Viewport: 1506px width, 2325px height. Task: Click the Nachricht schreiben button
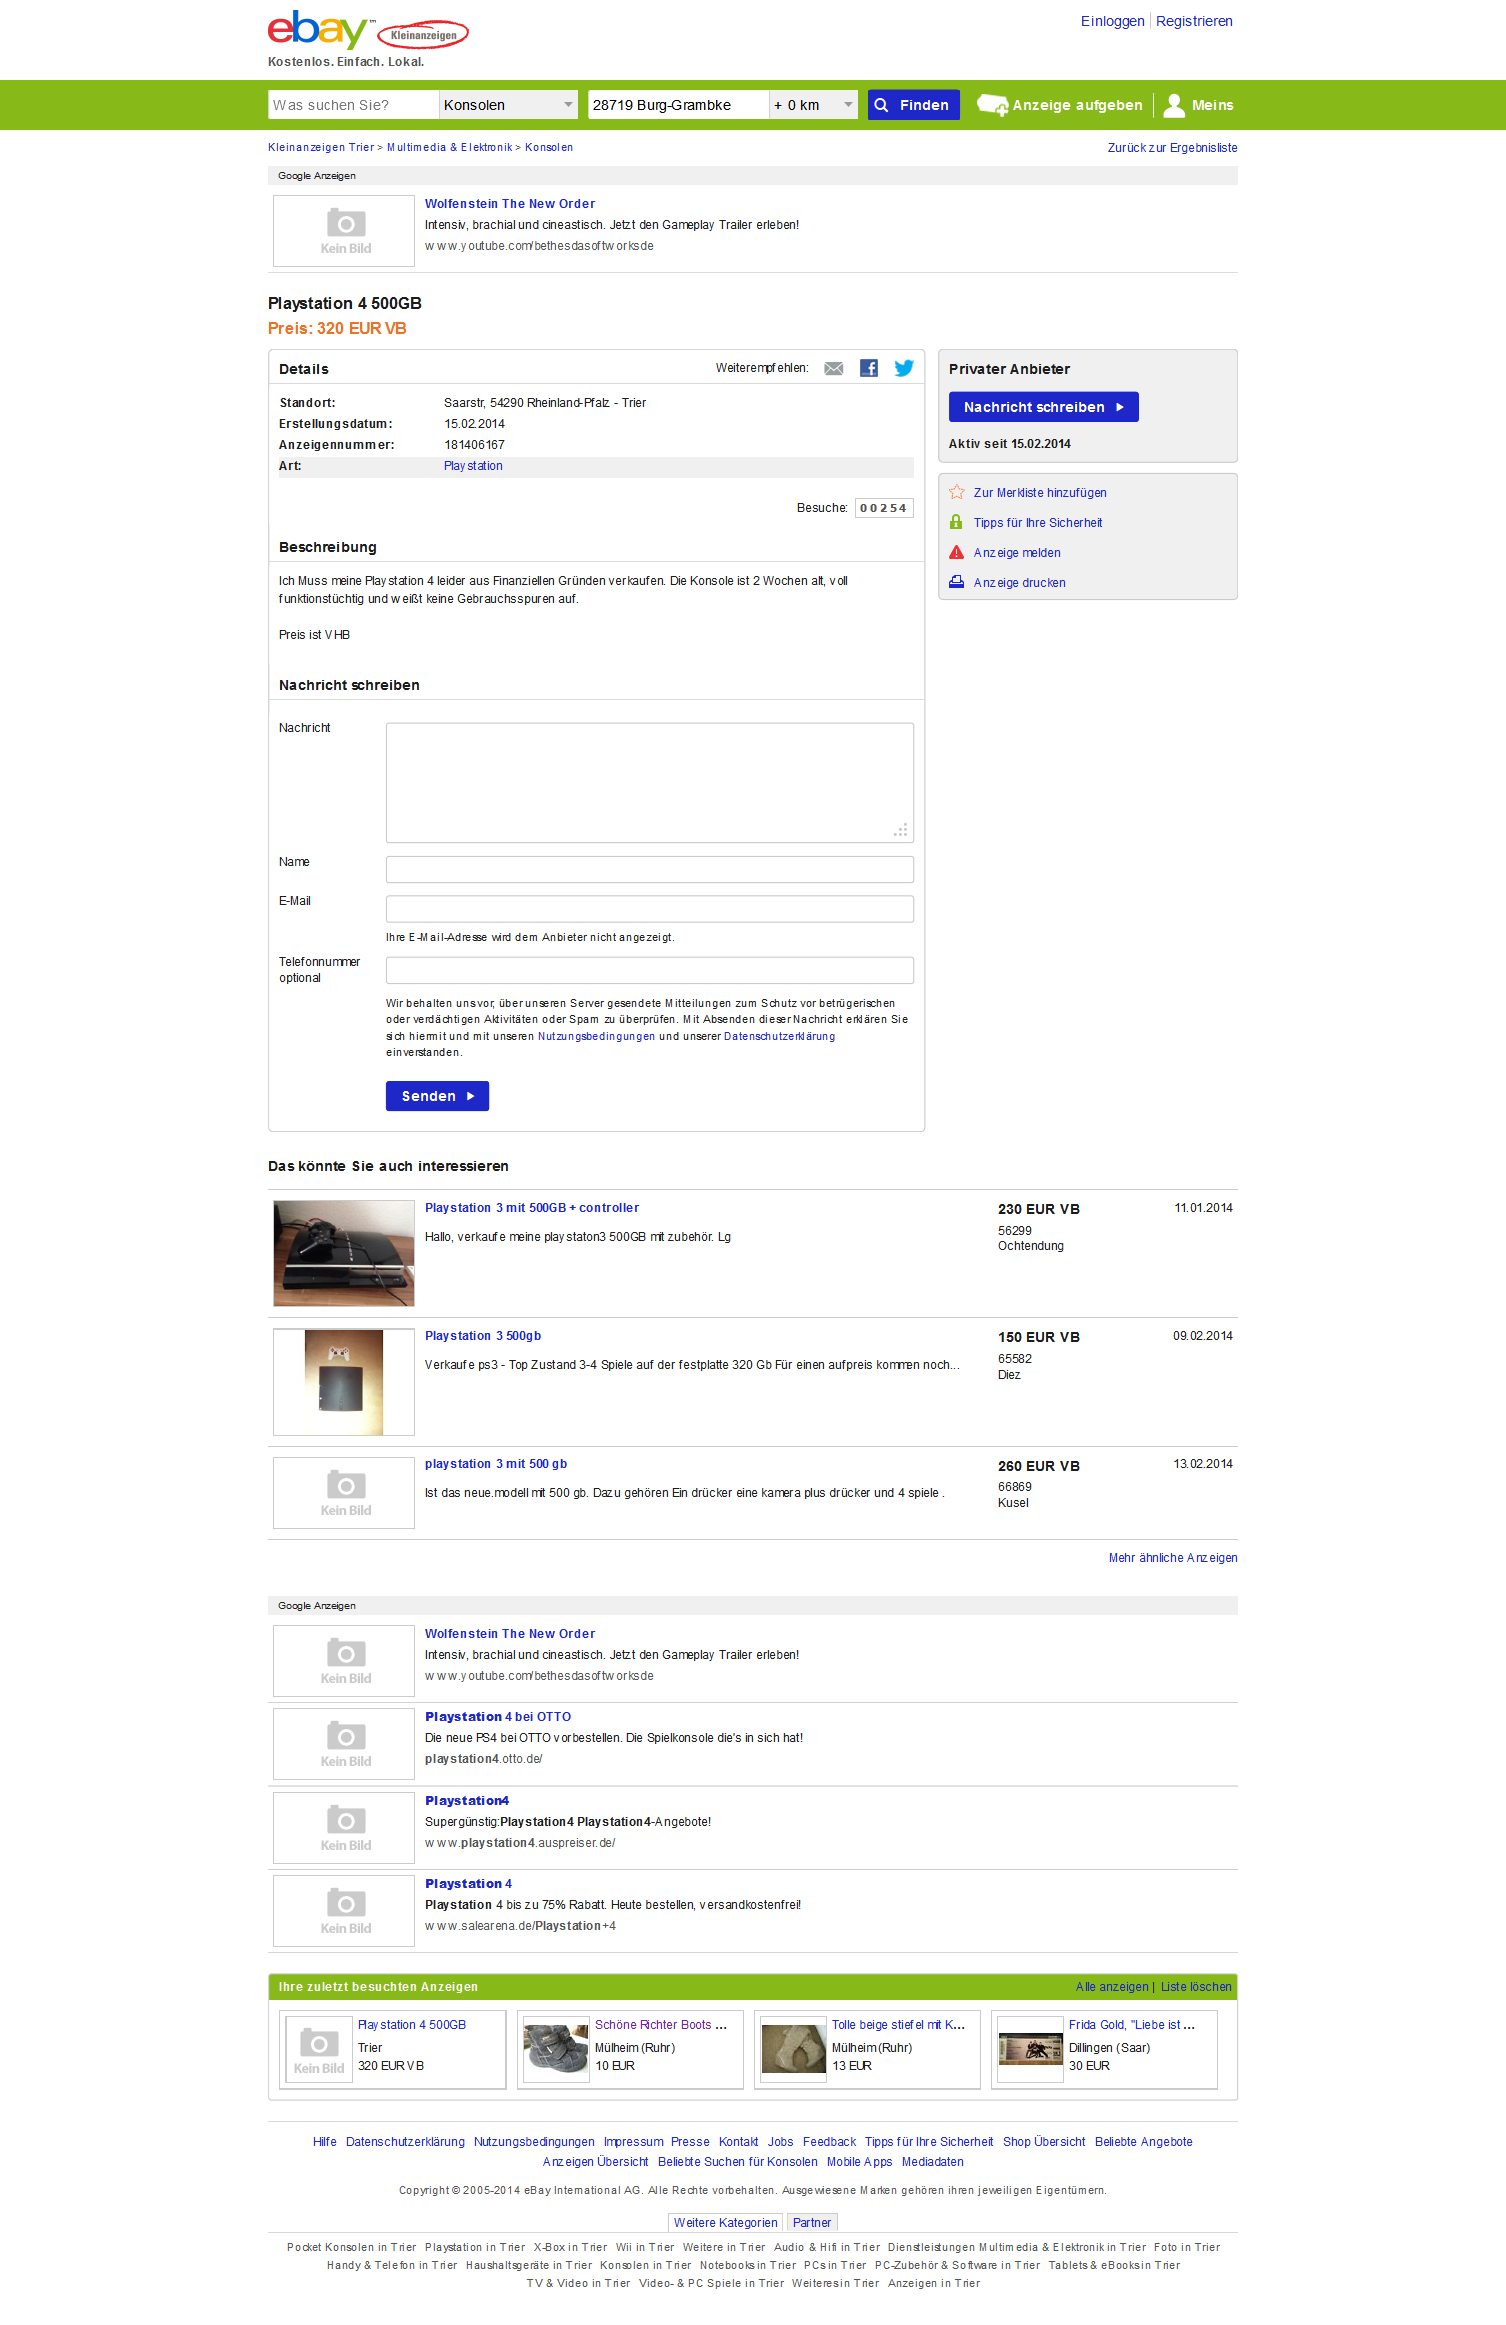pos(1043,407)
